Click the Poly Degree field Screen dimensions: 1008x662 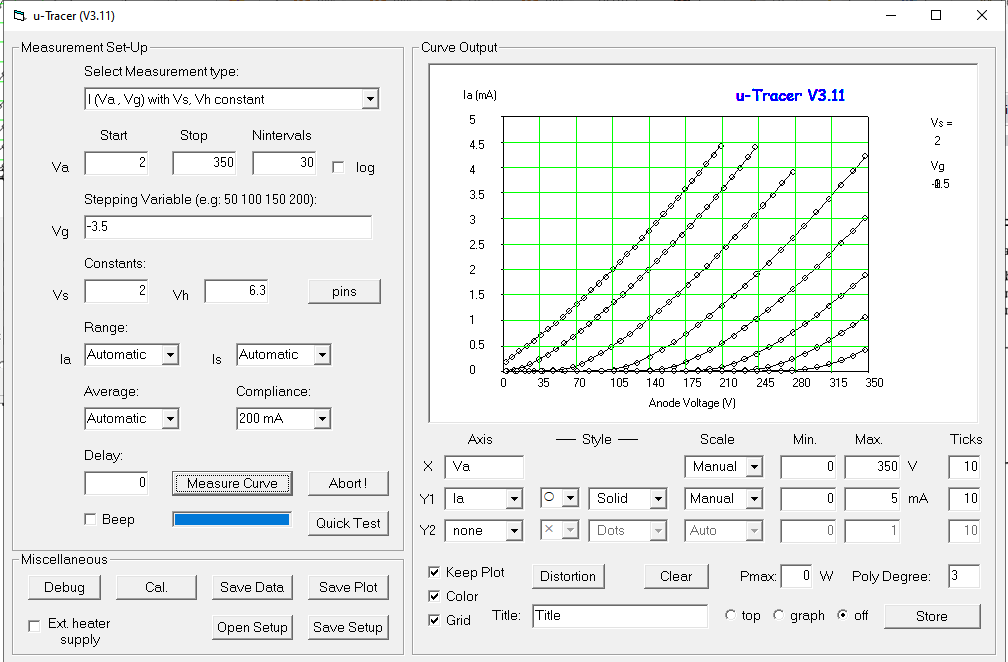click(x=964, y=576)
